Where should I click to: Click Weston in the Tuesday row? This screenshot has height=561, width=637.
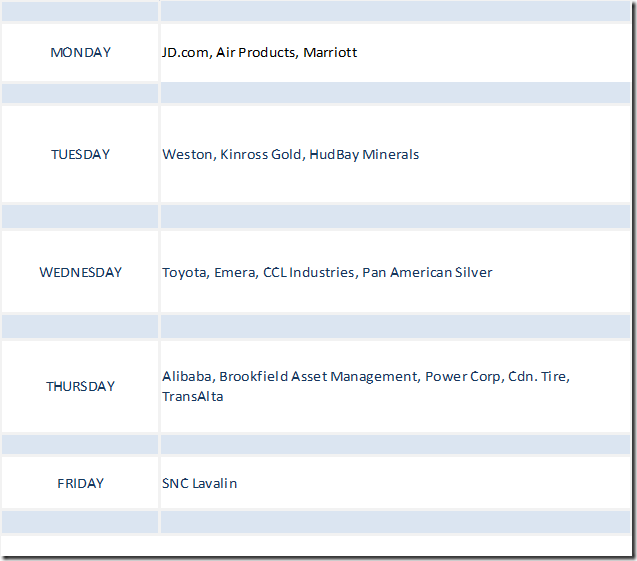187,154
